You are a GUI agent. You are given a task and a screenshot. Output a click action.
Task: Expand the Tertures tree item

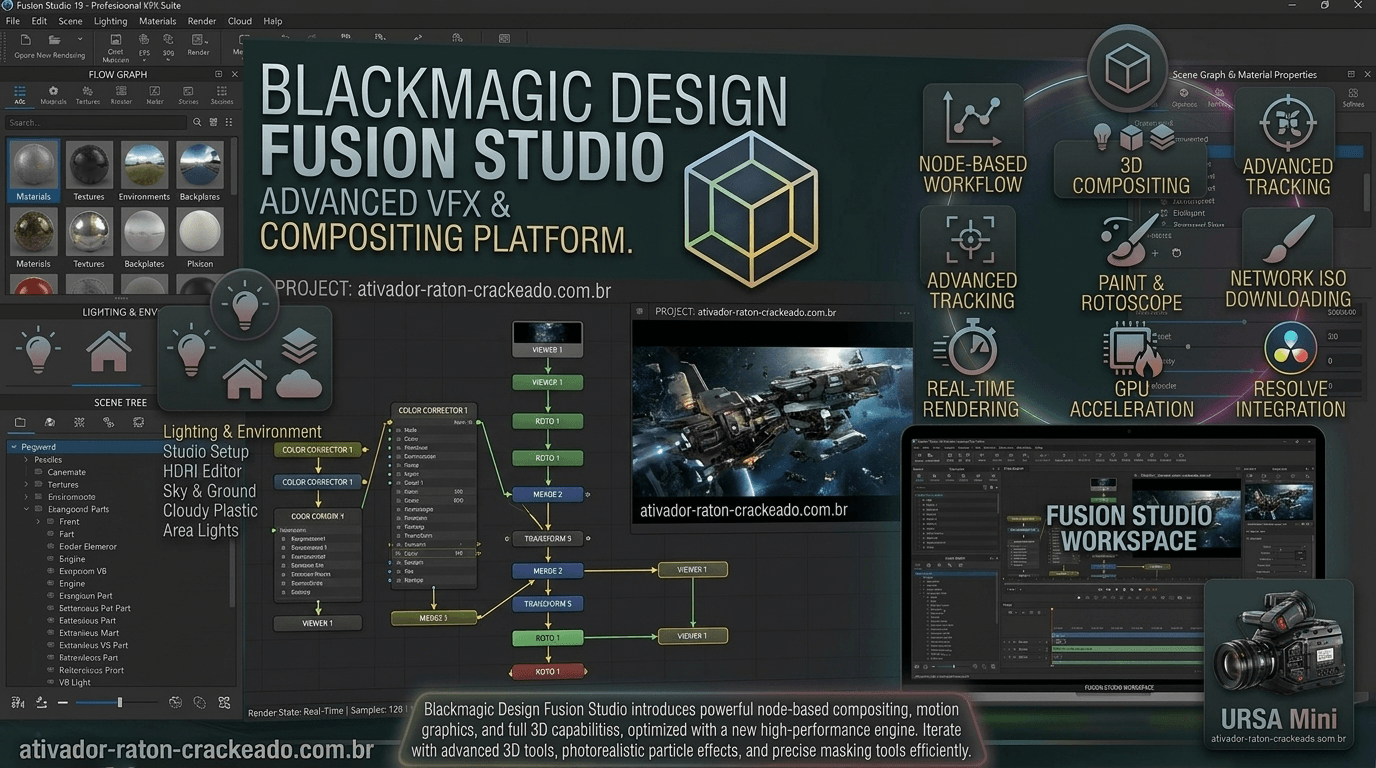pos(26,485)
